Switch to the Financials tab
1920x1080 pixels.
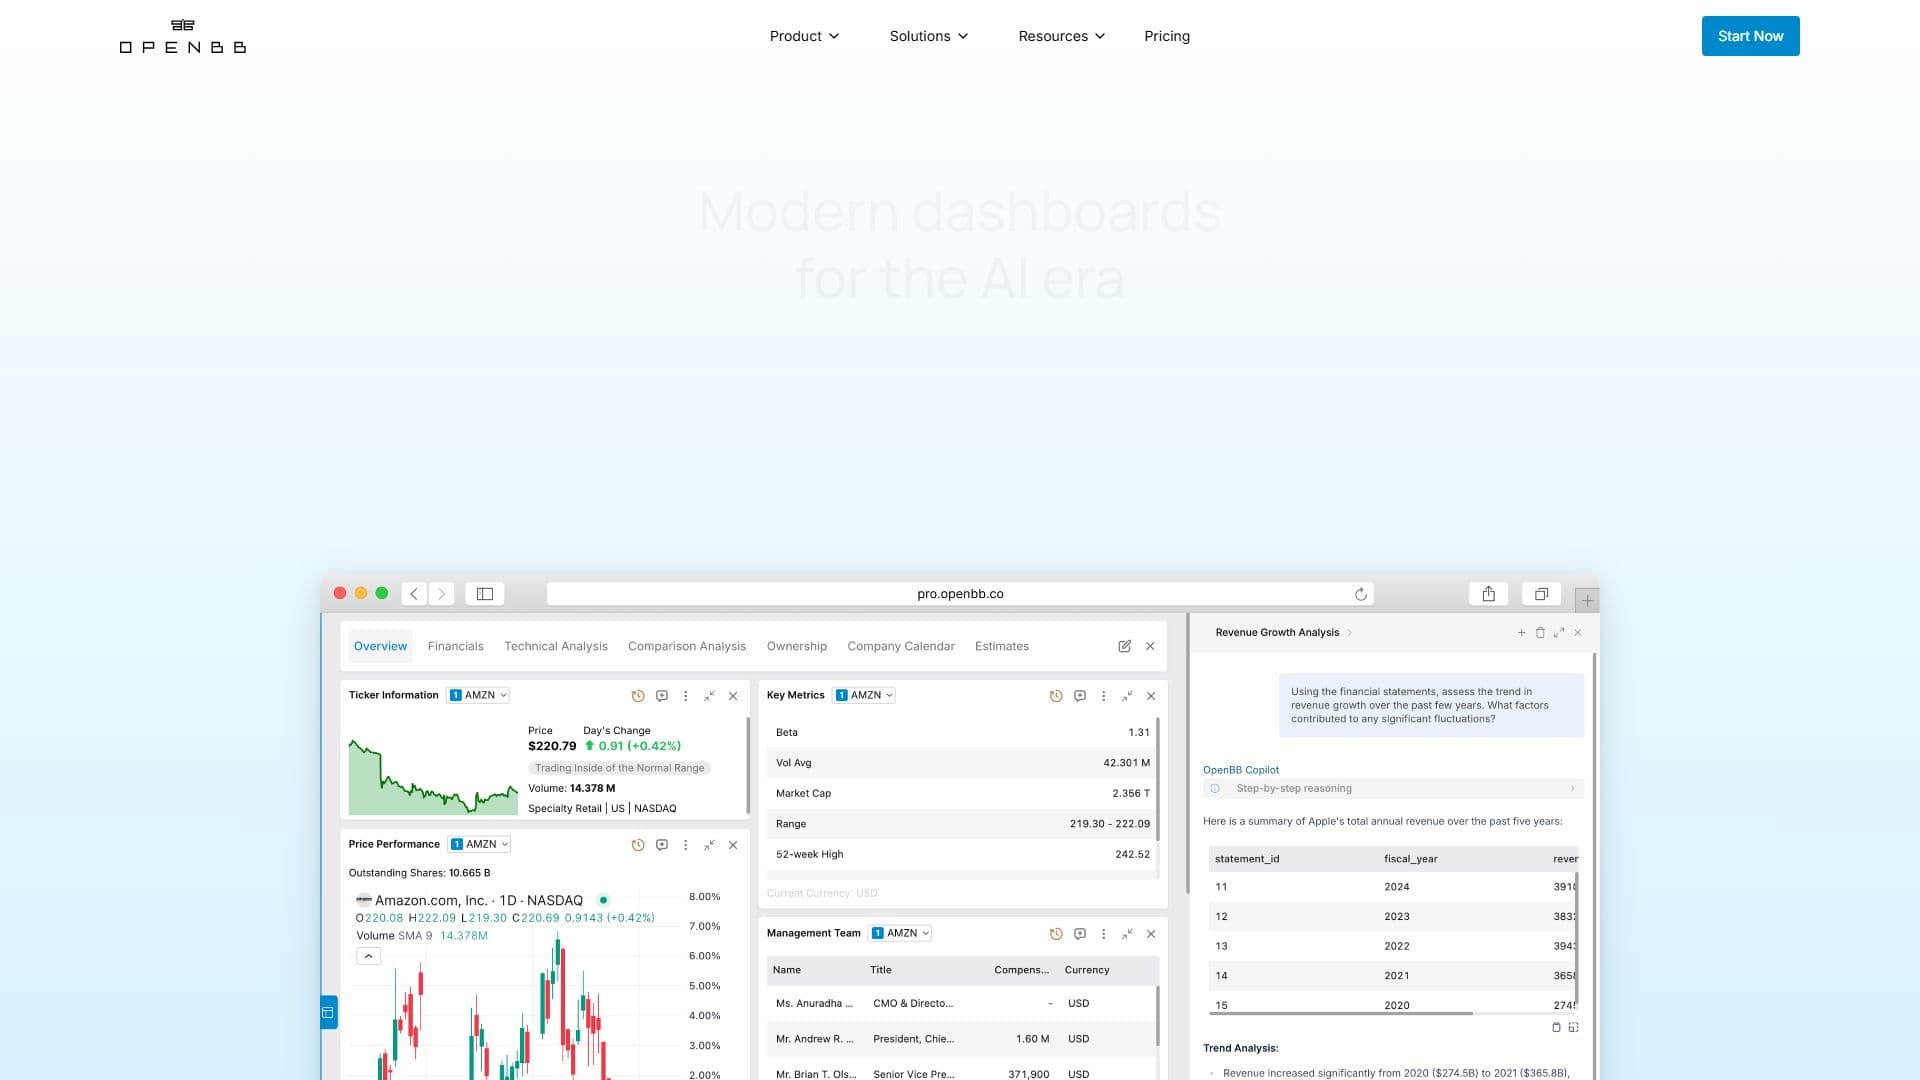pyautogui.click(x=455, y=646)
